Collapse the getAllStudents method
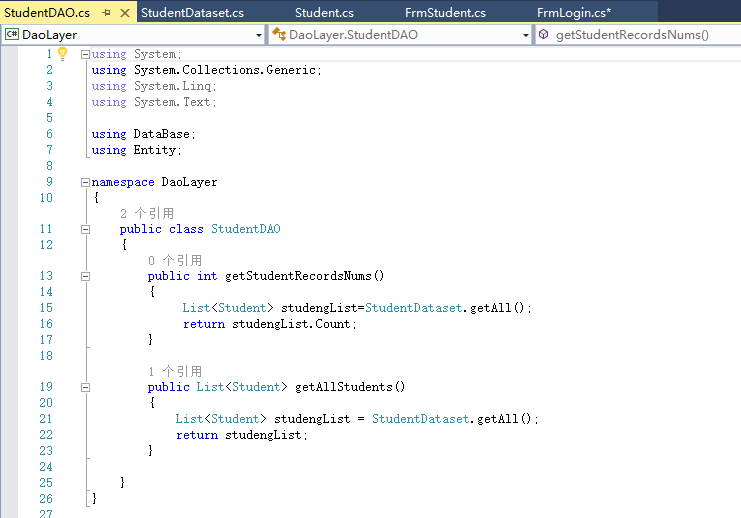 point(85,388)
